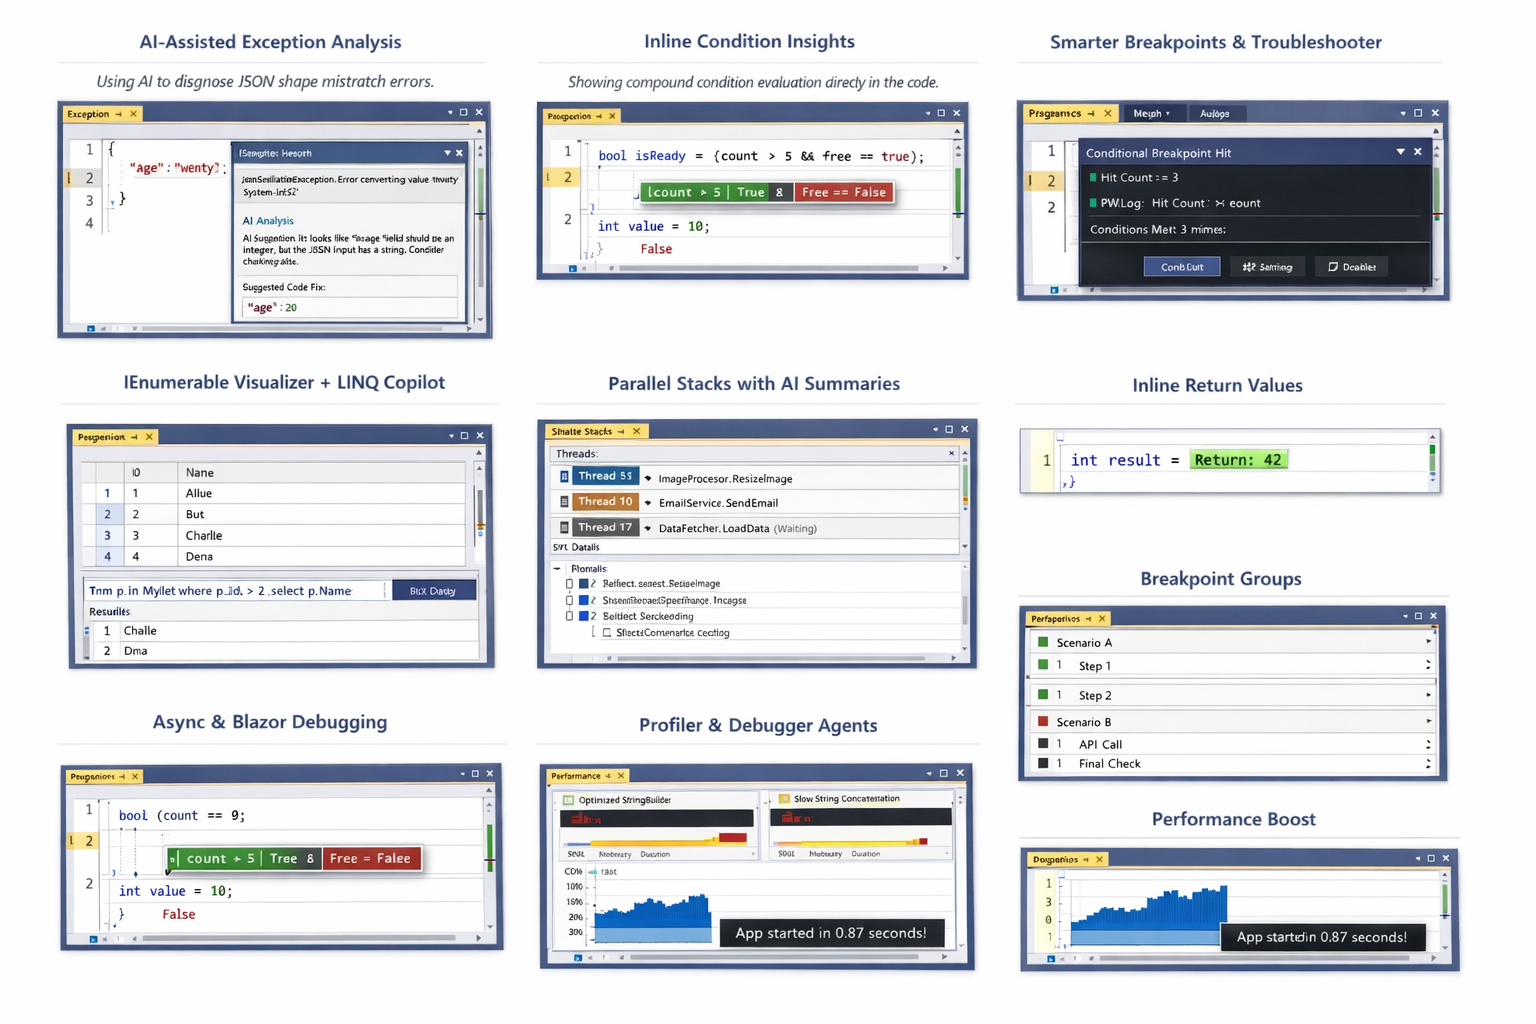Click the Deablet button
This screenshot has height=1024, width=1536.
[1351, 267]
